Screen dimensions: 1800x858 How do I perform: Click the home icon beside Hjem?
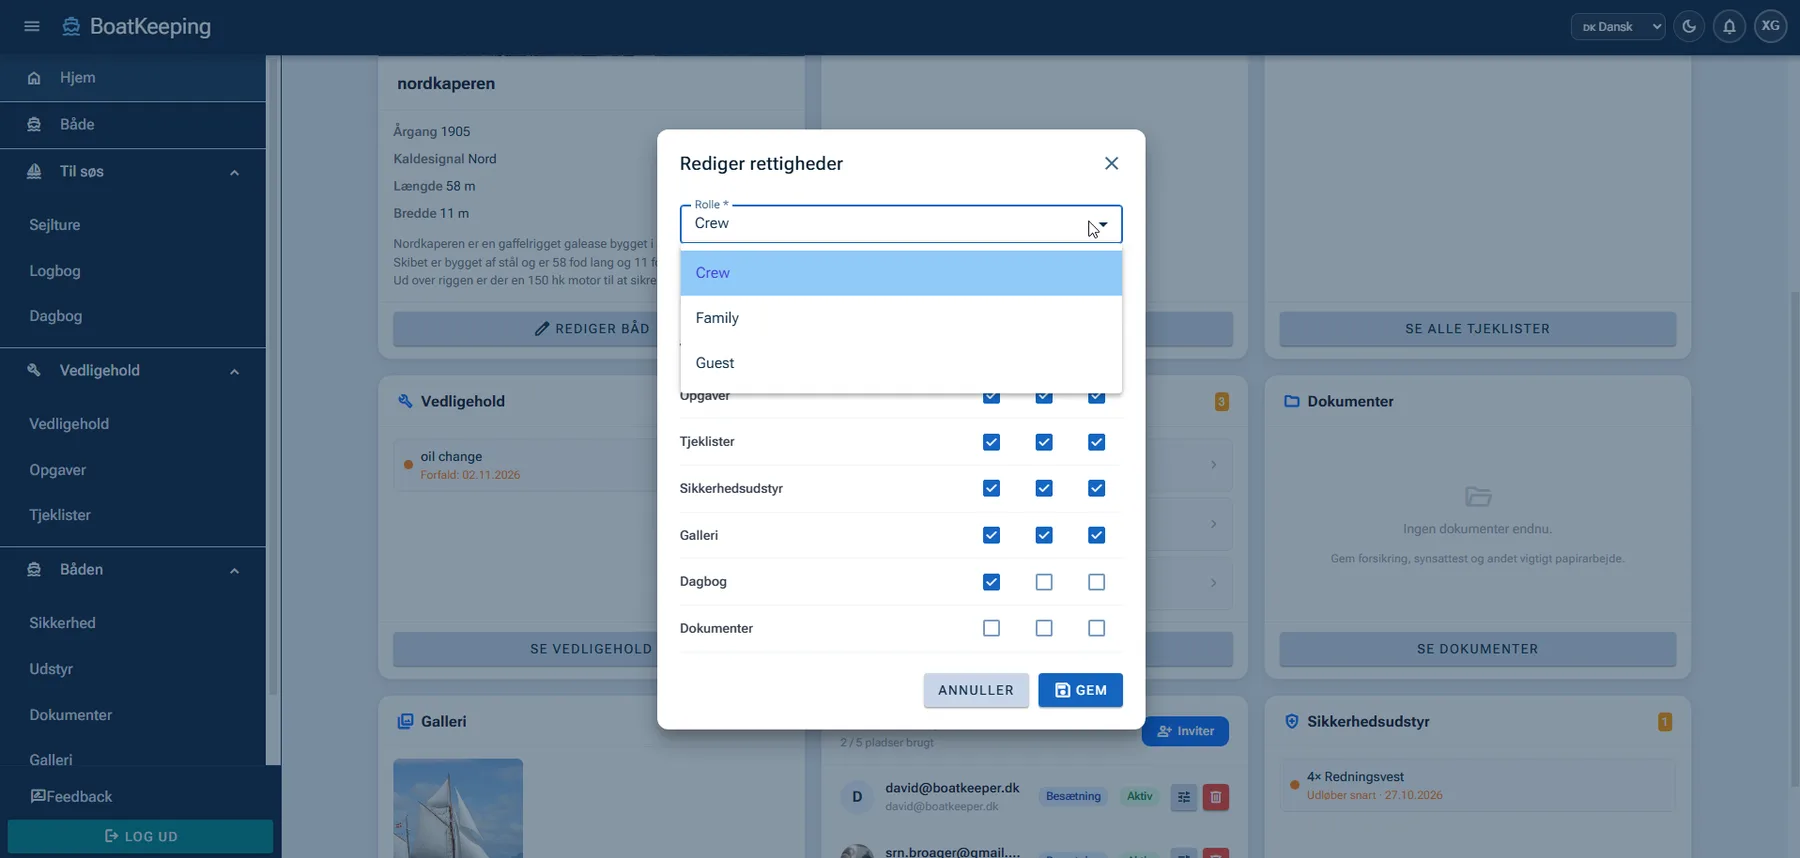pyautogui.click(x=34, y=78)
